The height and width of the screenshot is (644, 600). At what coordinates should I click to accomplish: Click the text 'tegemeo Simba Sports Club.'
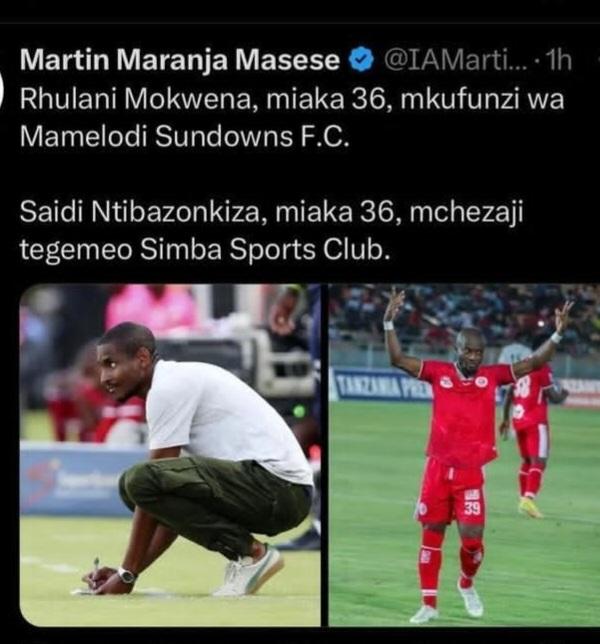click(x=204, y=250)
